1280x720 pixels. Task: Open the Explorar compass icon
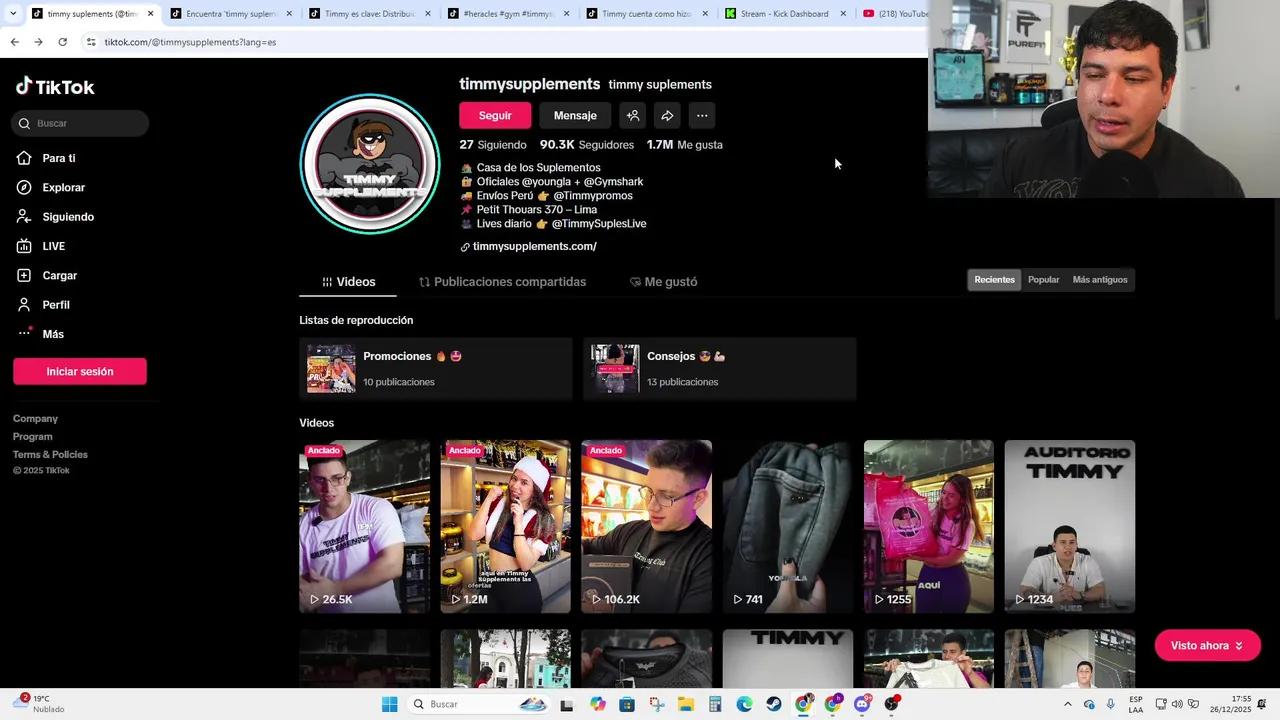point(26,187)
